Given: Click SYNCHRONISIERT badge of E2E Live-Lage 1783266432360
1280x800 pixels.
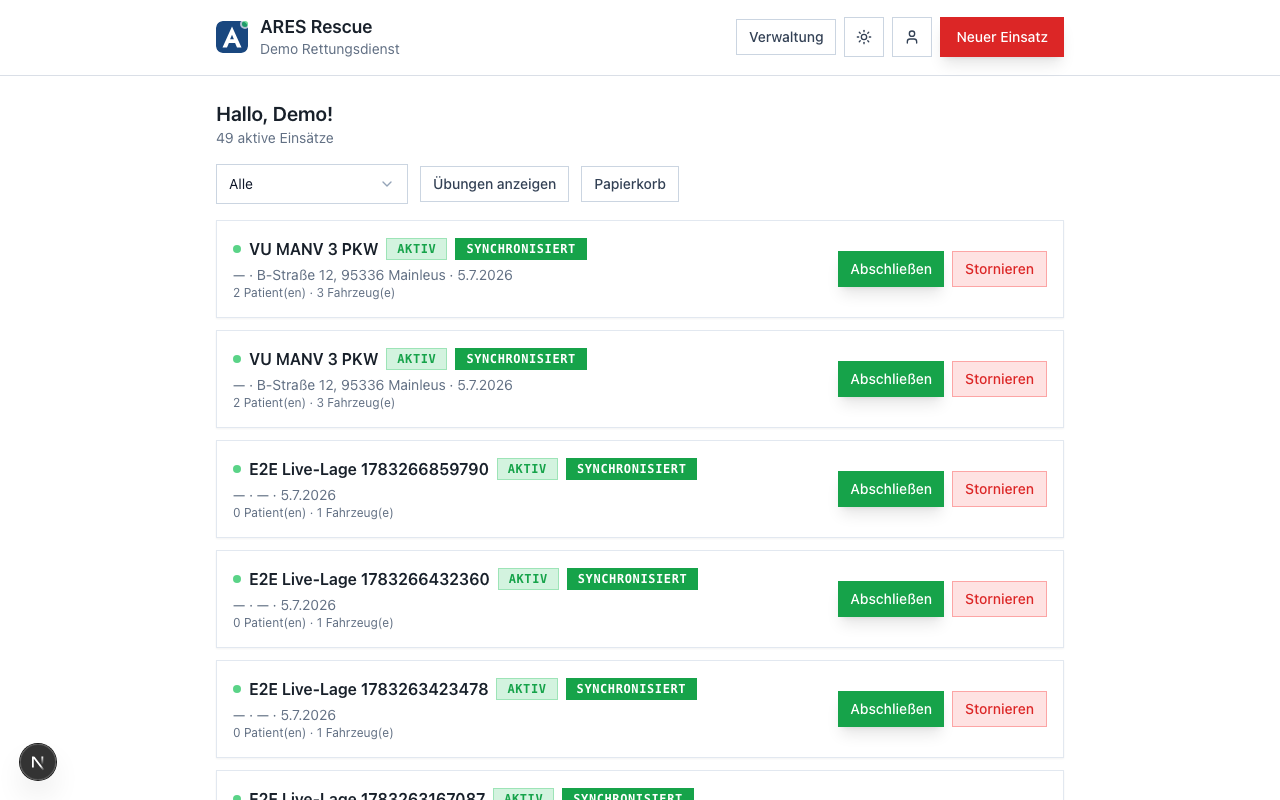Looking at the screenshot, I should pos(632,579).
